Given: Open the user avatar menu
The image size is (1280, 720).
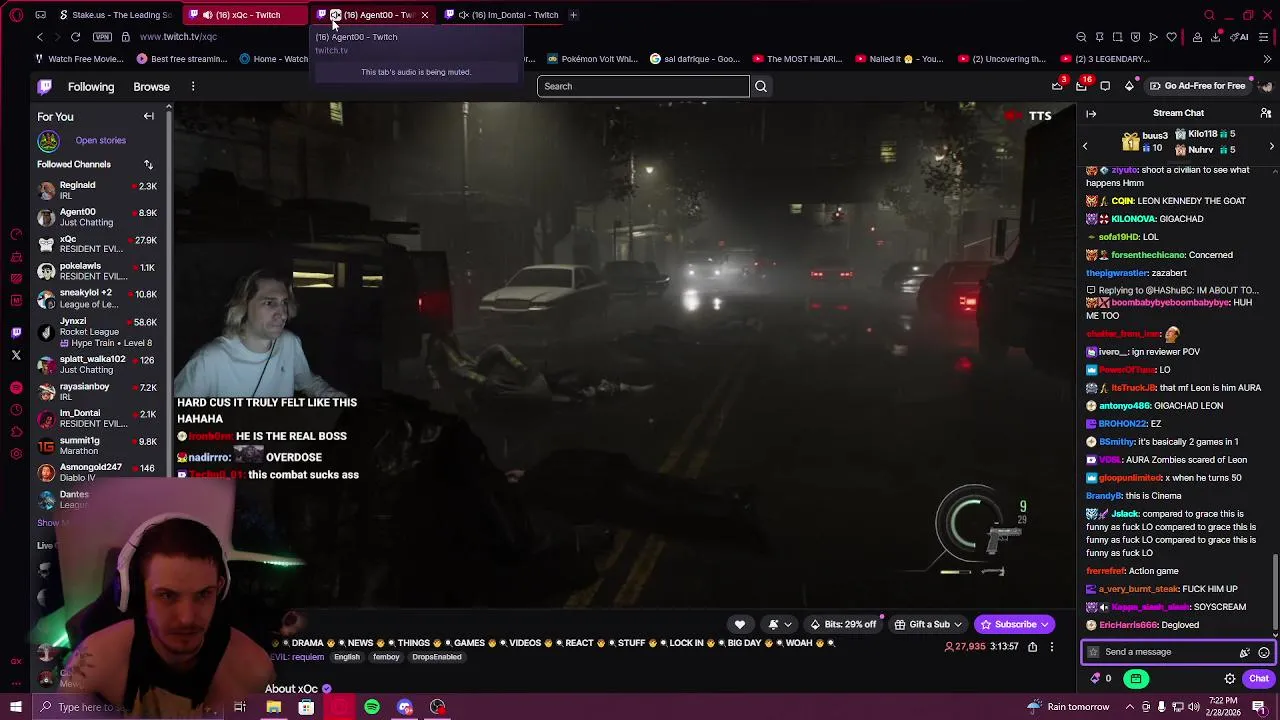Looking at the screenshot, I should click(x=1266, y=86).
